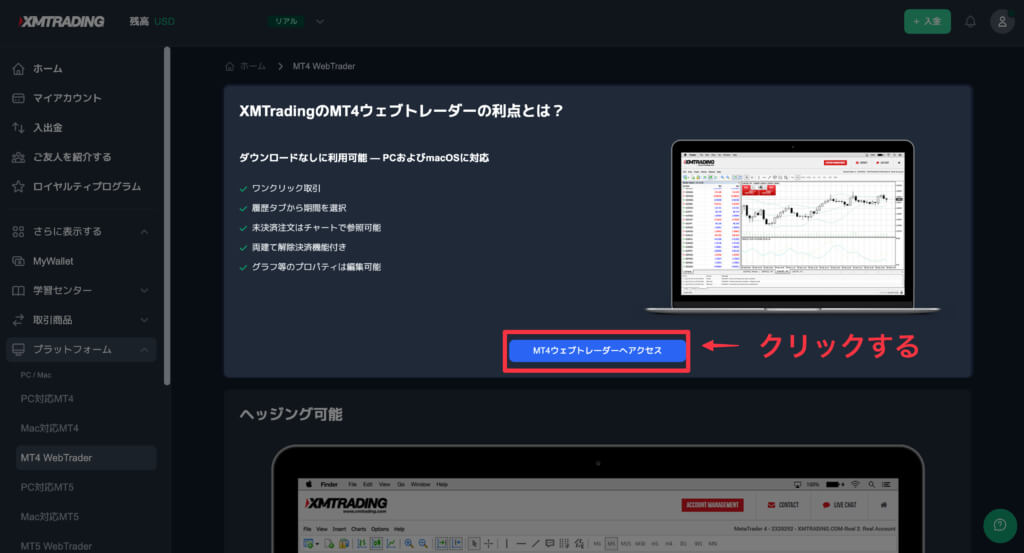
Task: Click the breadcrumb home icon
Action: point(229,66)
